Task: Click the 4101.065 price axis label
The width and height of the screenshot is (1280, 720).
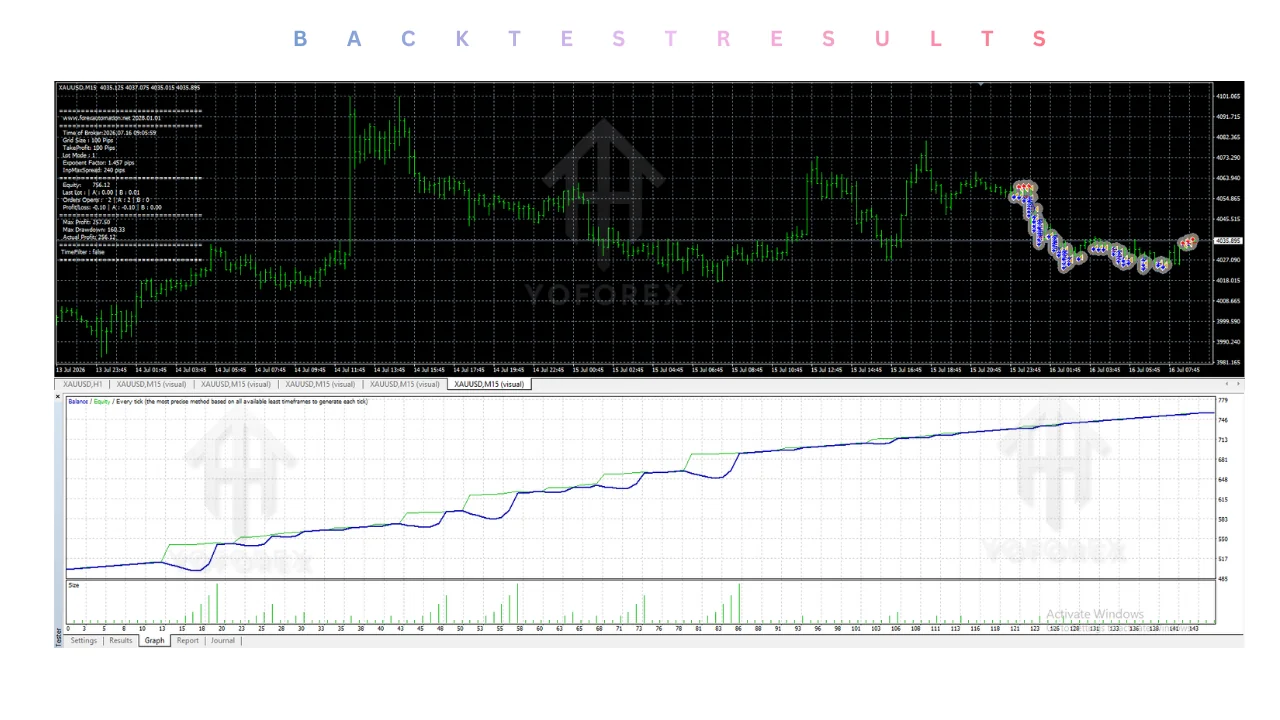Action: tap(1228, 97)
